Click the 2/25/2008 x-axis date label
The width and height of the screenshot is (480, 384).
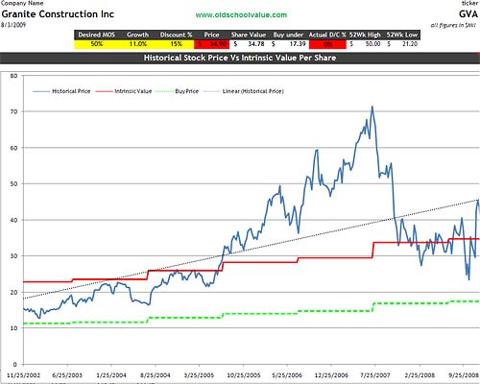[419, 375]
